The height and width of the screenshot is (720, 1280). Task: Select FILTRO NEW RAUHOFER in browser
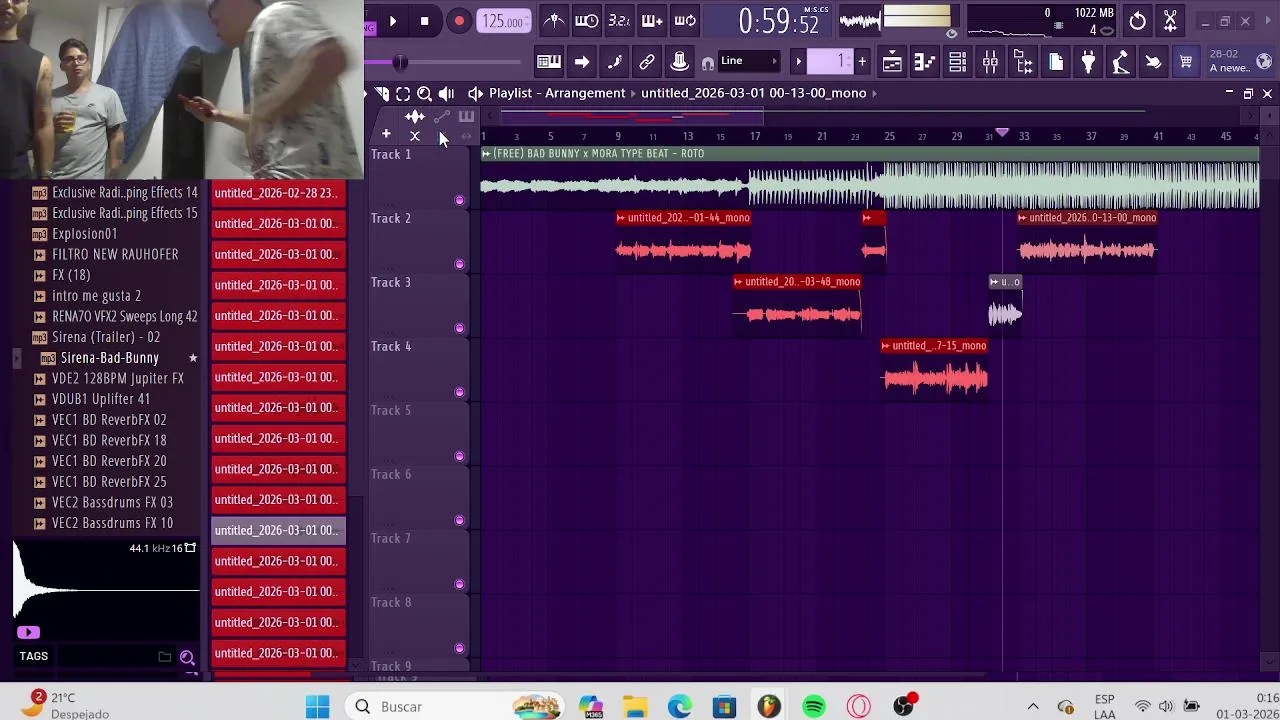click(x=115, y=254)
